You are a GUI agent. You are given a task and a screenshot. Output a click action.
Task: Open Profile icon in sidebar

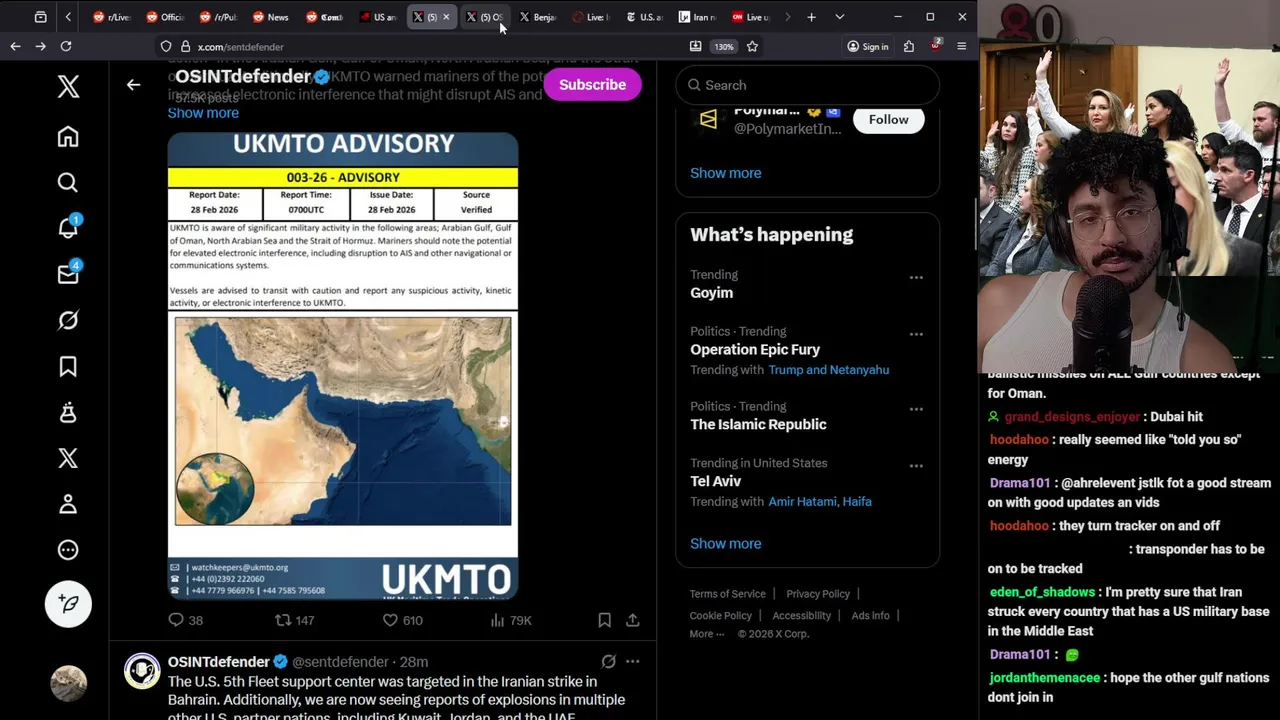[x=68, y=504]
